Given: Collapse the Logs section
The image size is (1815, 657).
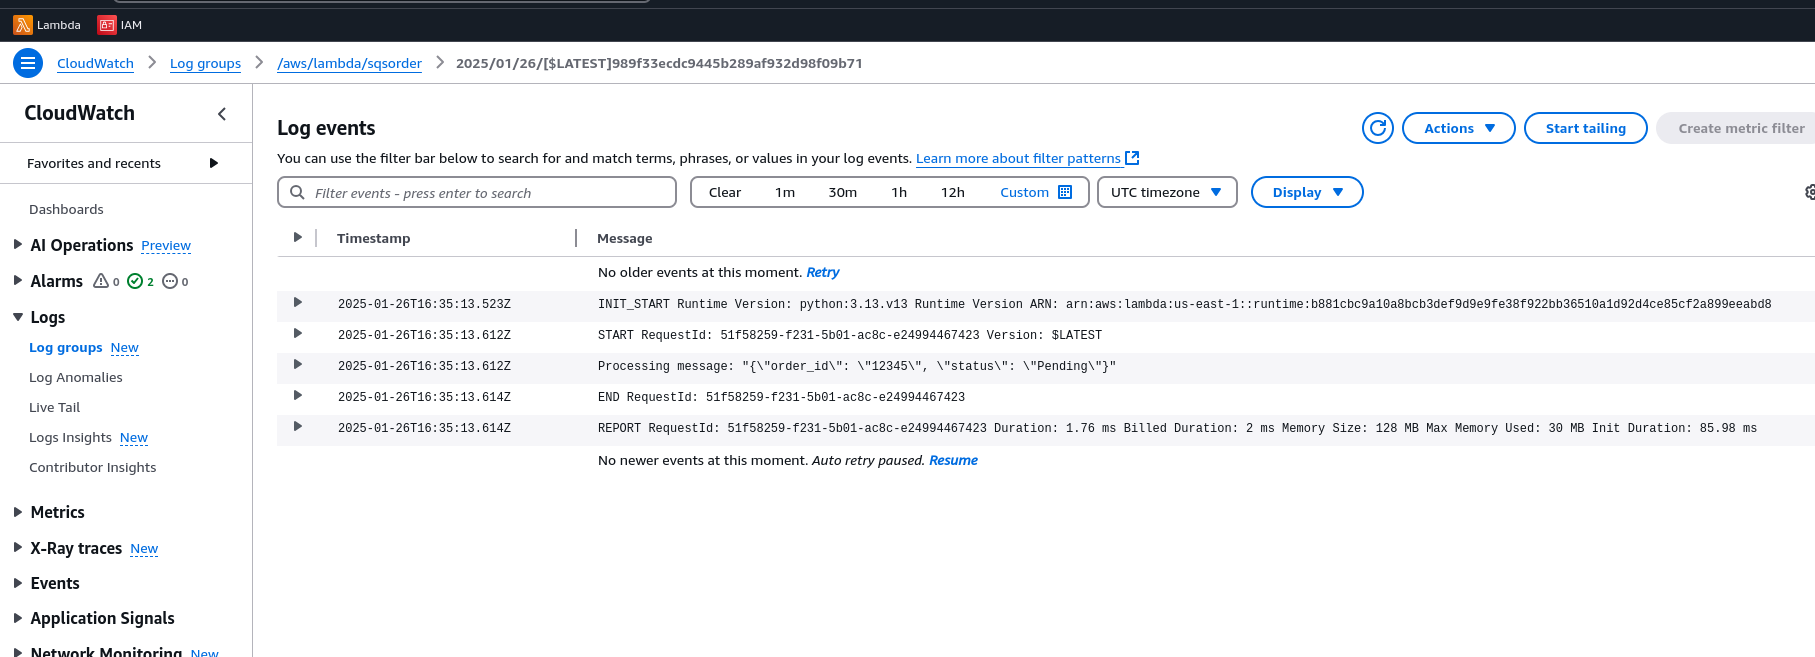Looking at the screenshot, I should point(18,317).
